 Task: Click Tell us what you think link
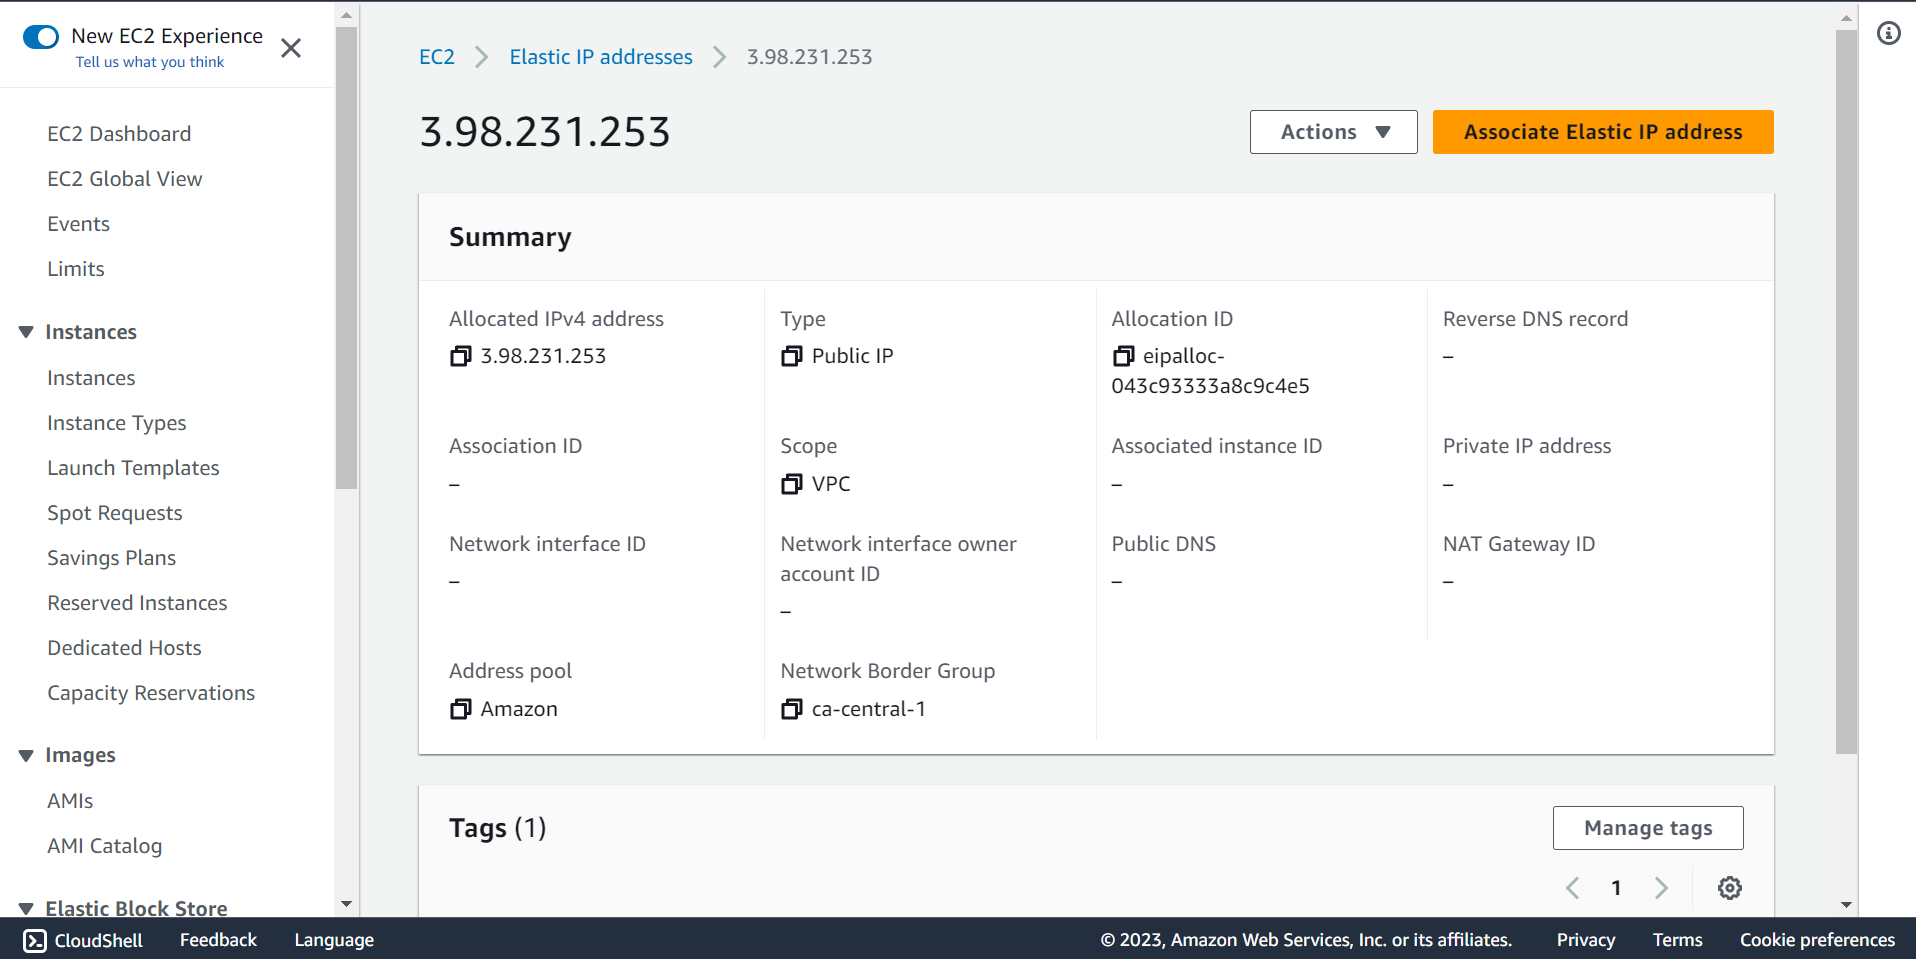[150, 62]
